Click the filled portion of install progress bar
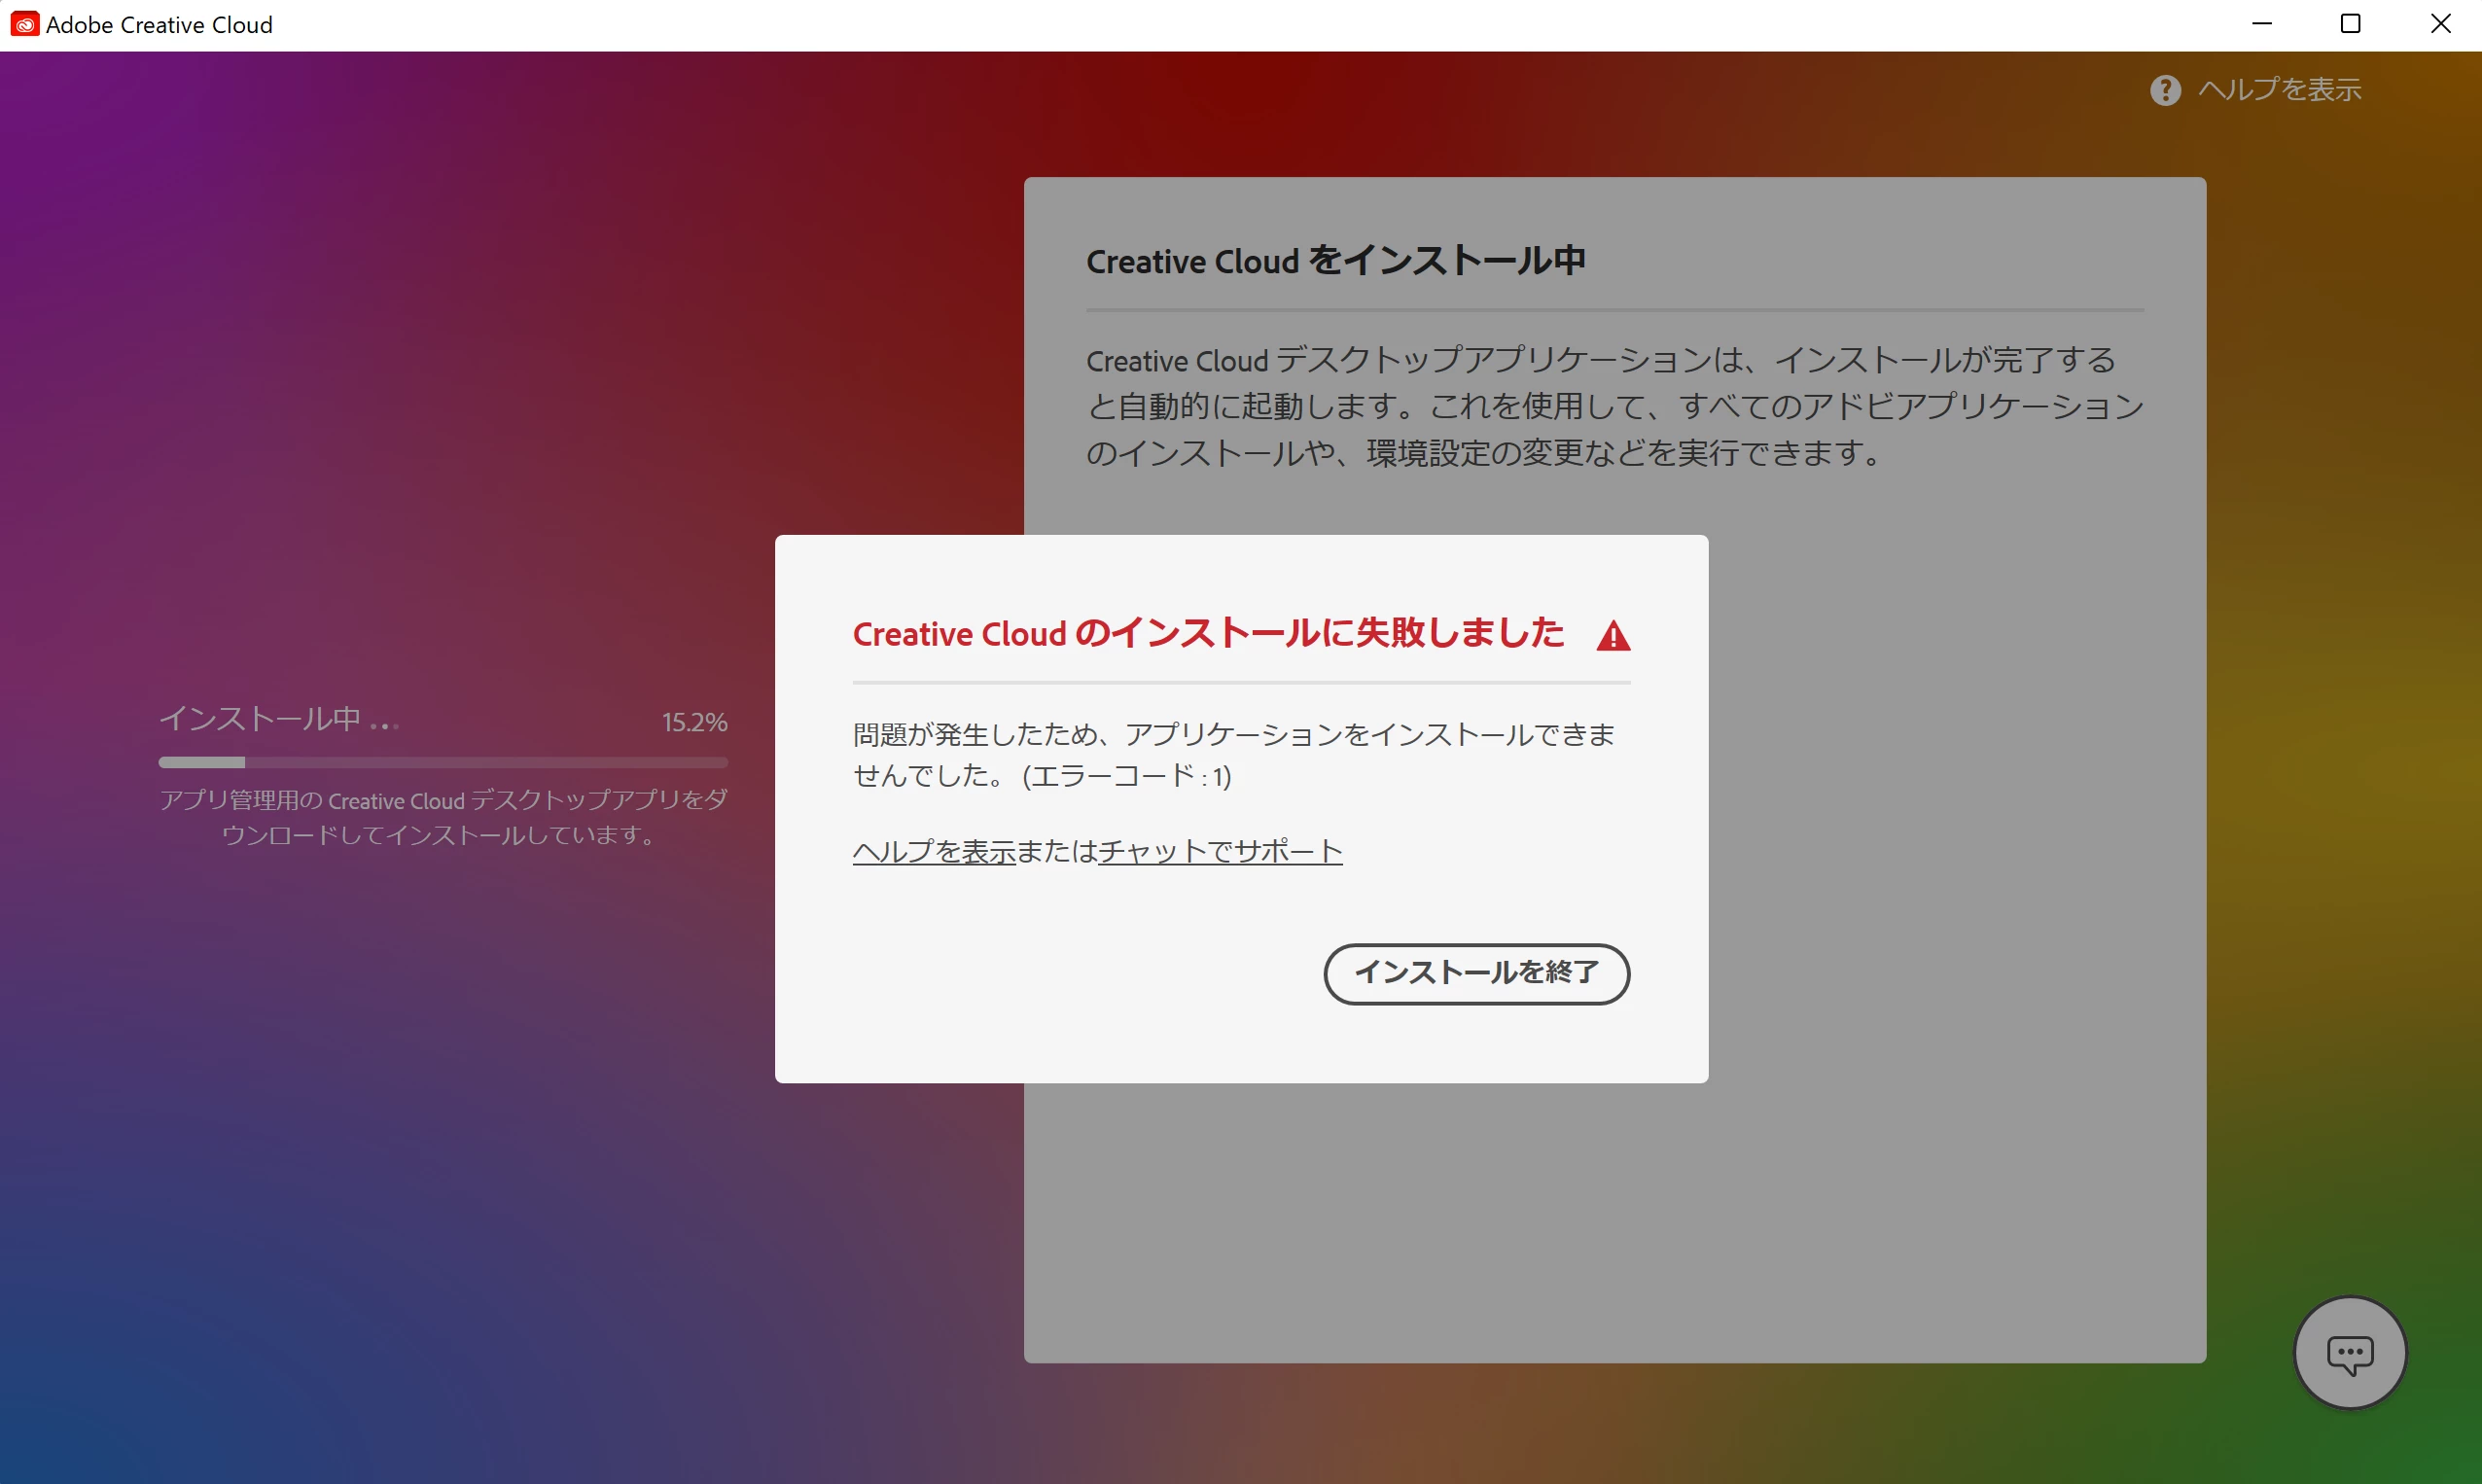 pyautogui.click(x=201, y=762)
